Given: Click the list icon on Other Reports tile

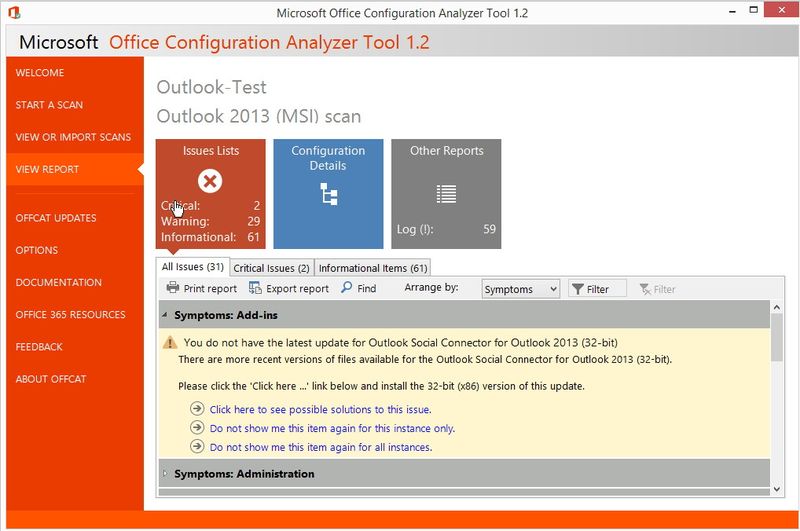Looking at the screenshot, I should [446, 194].
